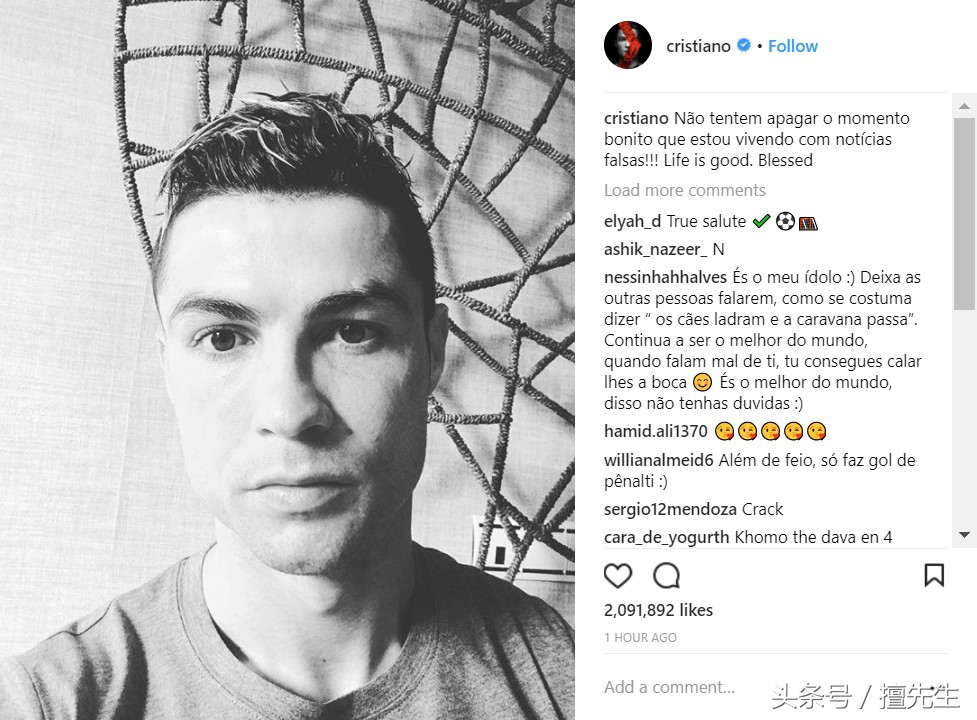
Task: Open elyah_d's profile
Action: coord(632,222)
